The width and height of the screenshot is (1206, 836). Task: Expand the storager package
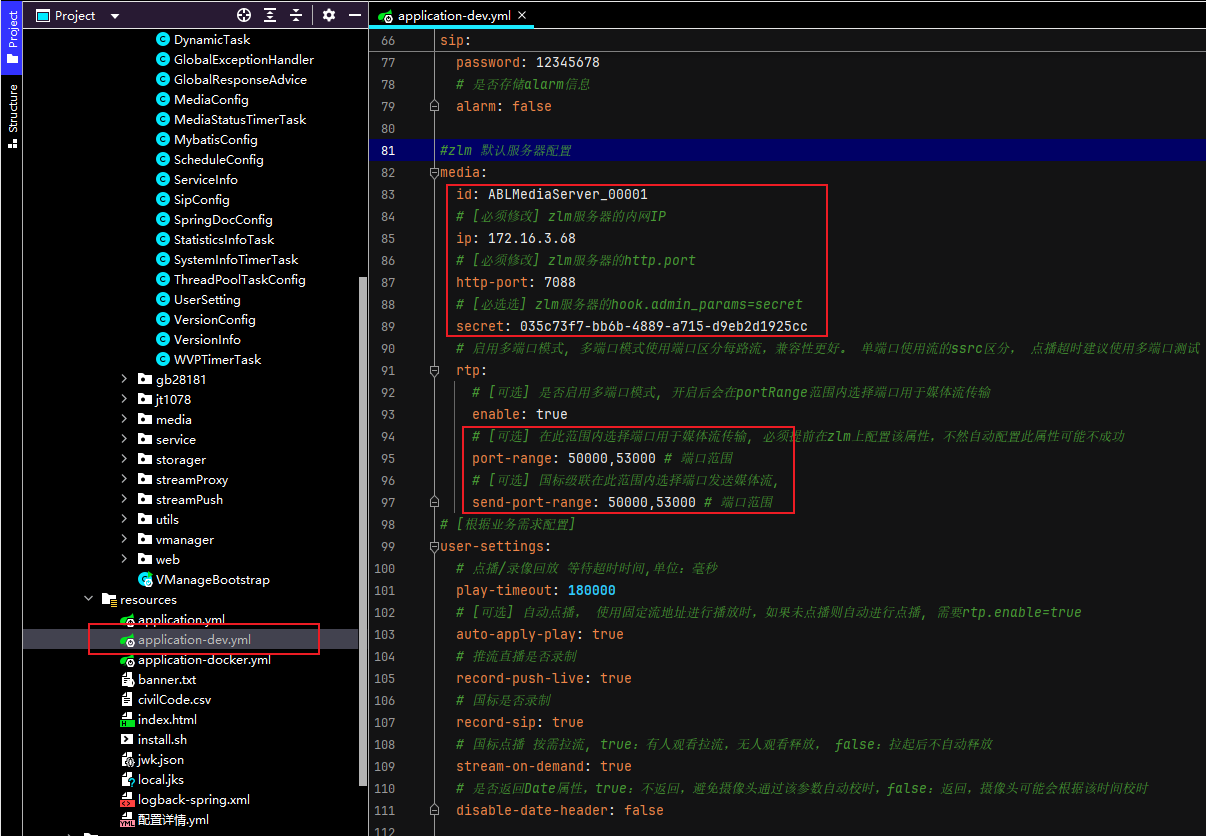click(124, 459)
